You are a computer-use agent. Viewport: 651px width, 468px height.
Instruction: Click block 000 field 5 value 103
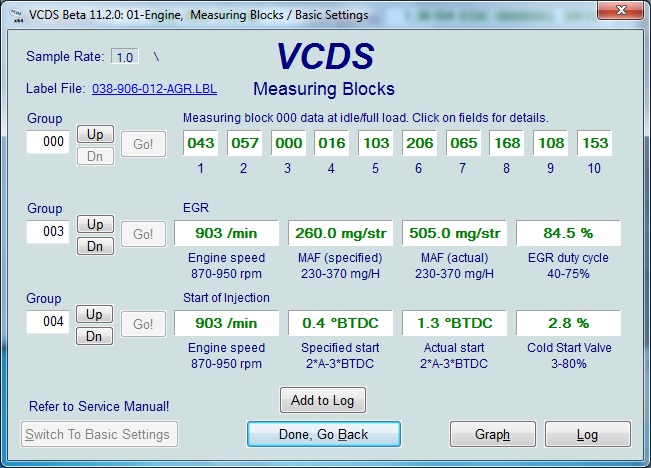(x=376, y=143)
